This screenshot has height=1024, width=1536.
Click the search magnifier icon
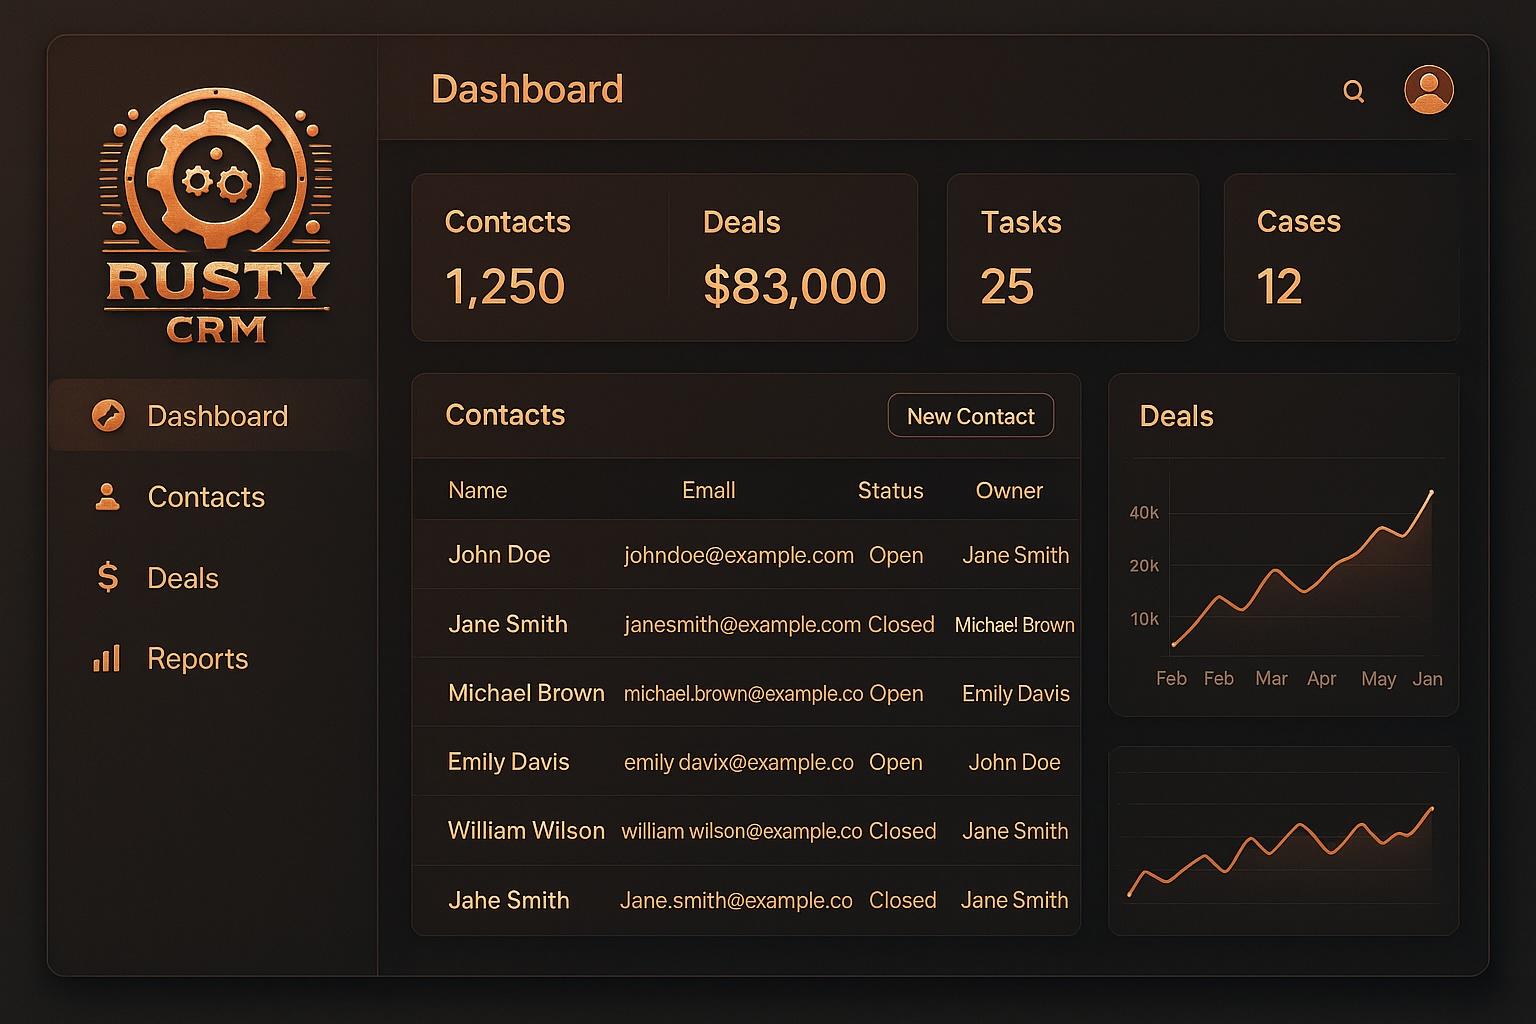(x=1353, y=92)
